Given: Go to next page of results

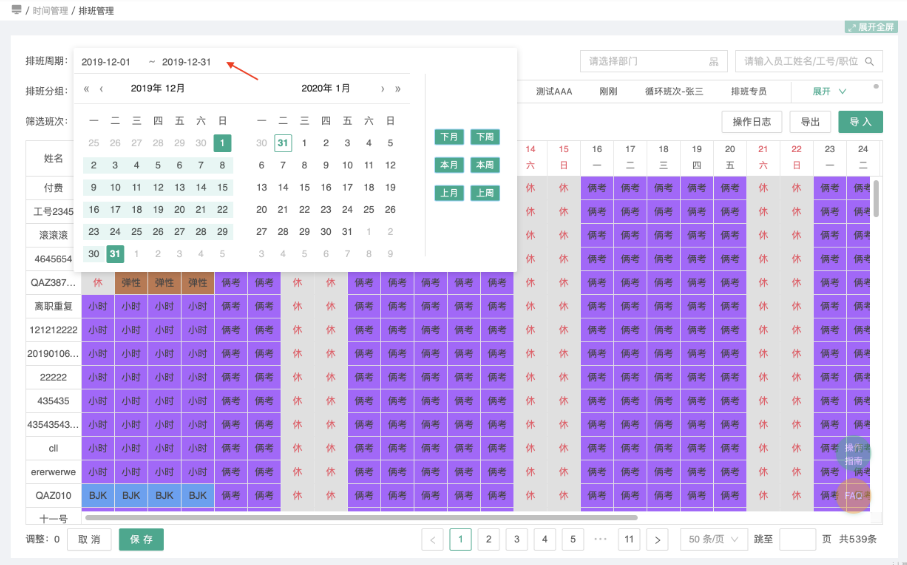Looking at the screenshot, I should (657, 540).
